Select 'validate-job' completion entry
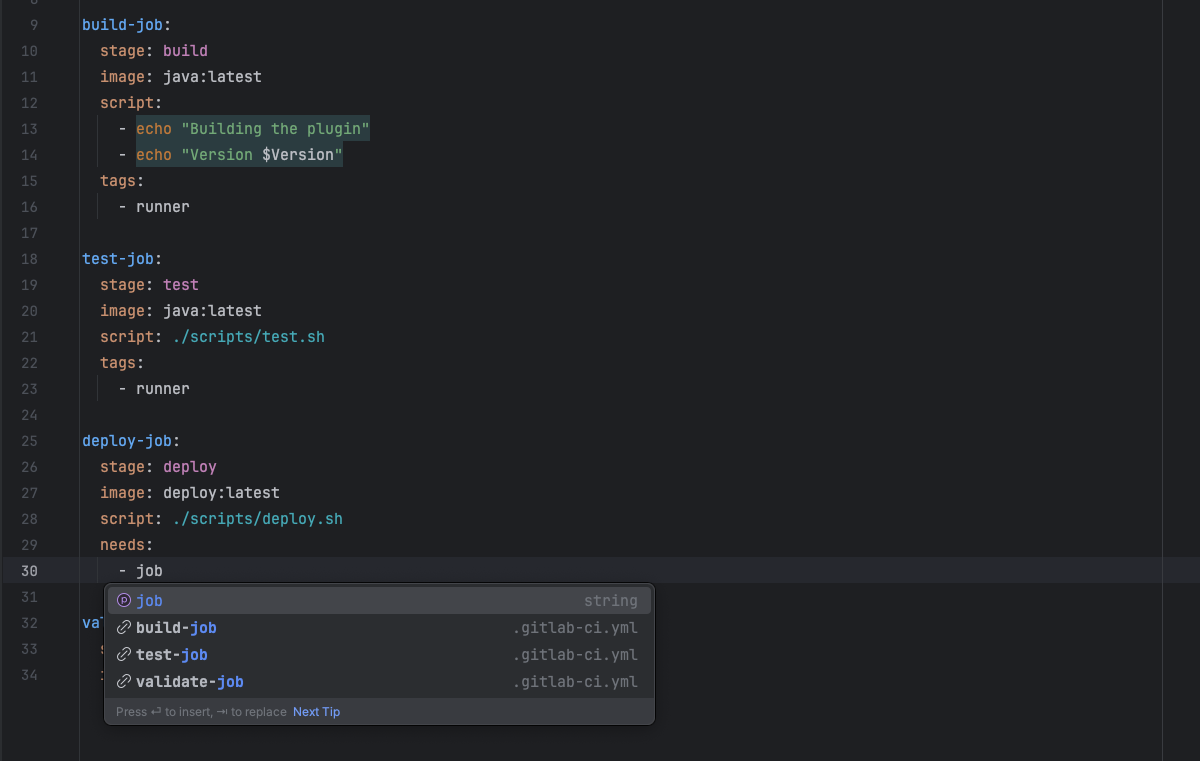 [x=379, y=682]
